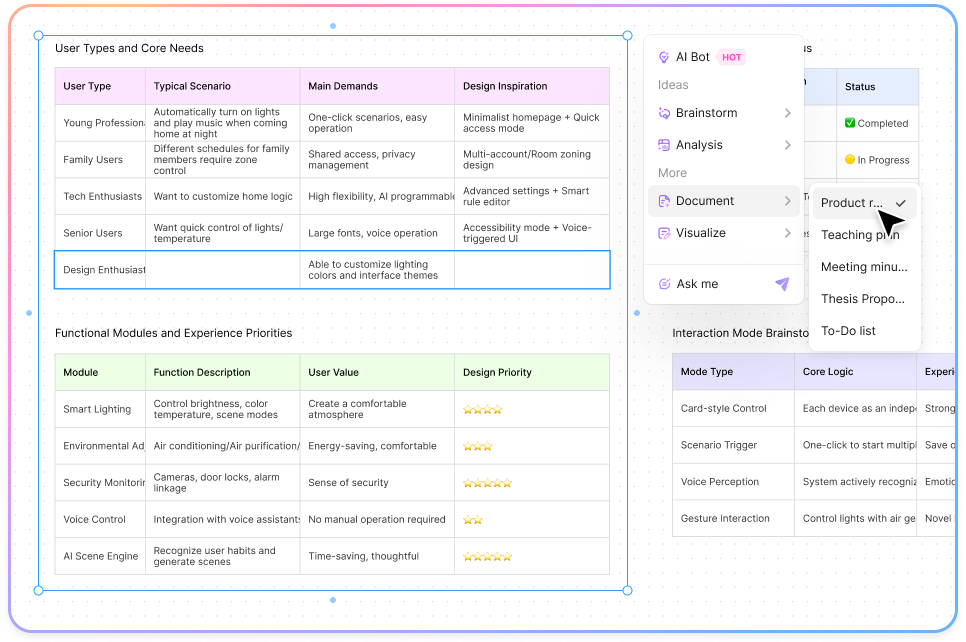Click empty Typical Scenario cell for Design Enthusiast
This screenshot has width=966, height=642.
[222, 270]
